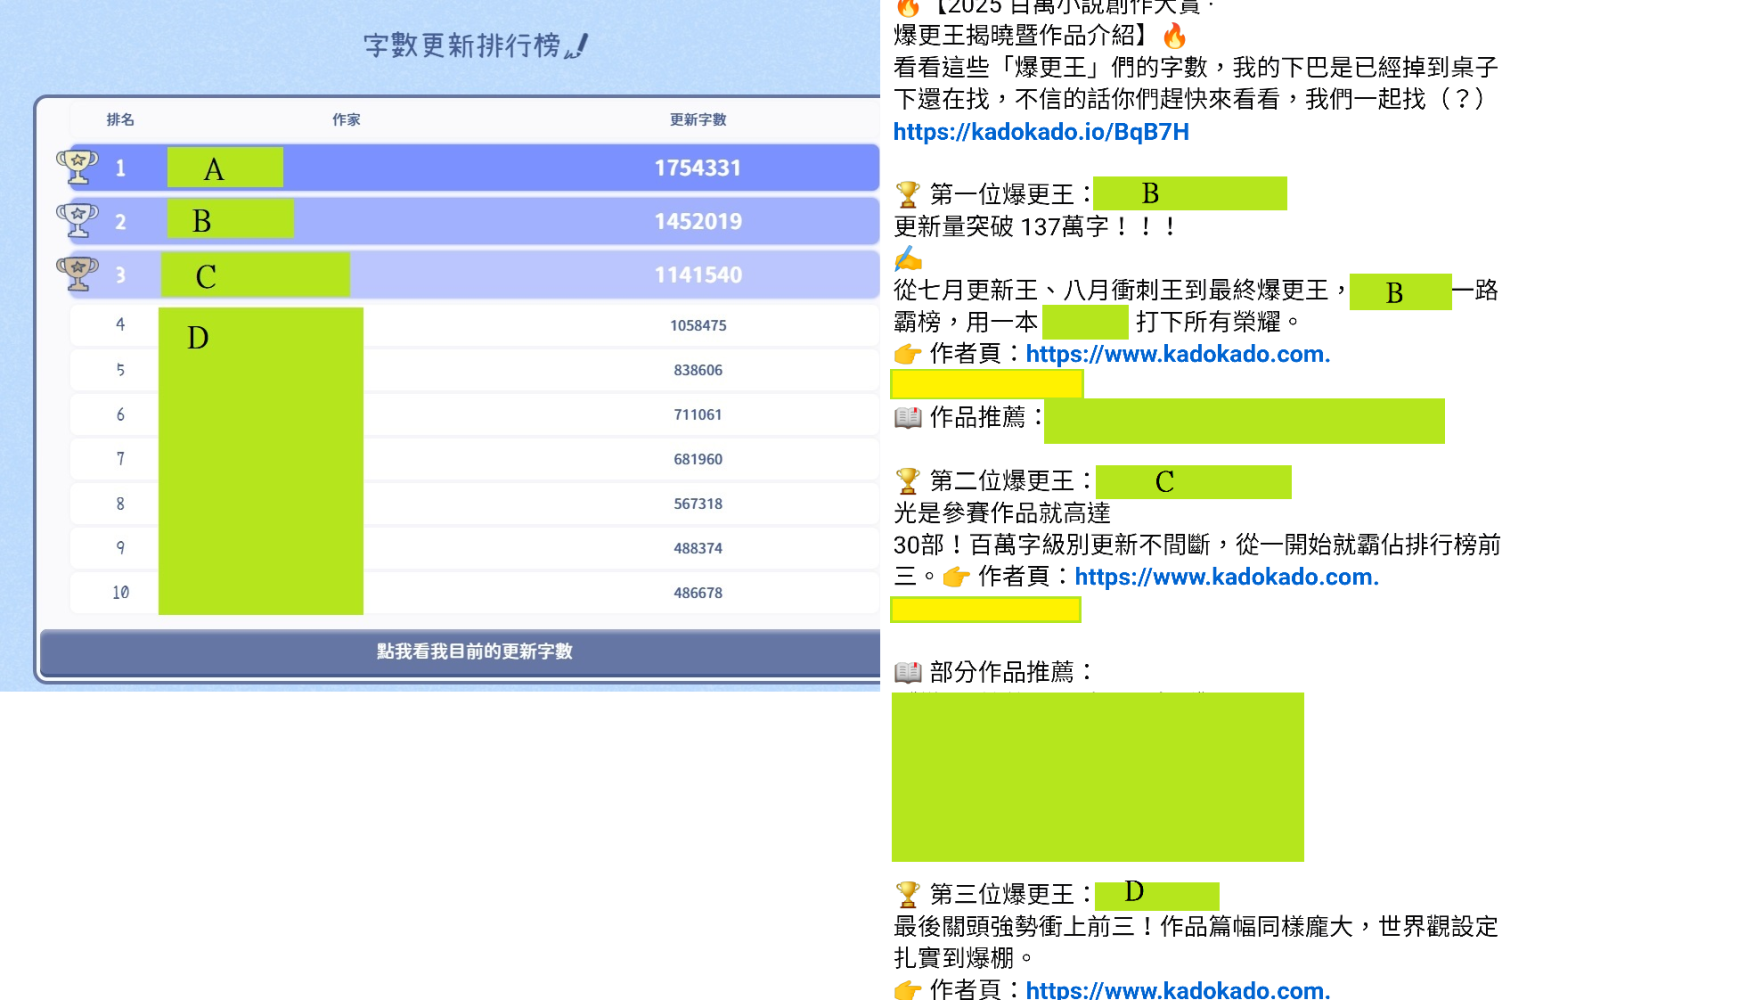
Task: Select the leaderboard row showing 1754331
Action: (473, 167)
